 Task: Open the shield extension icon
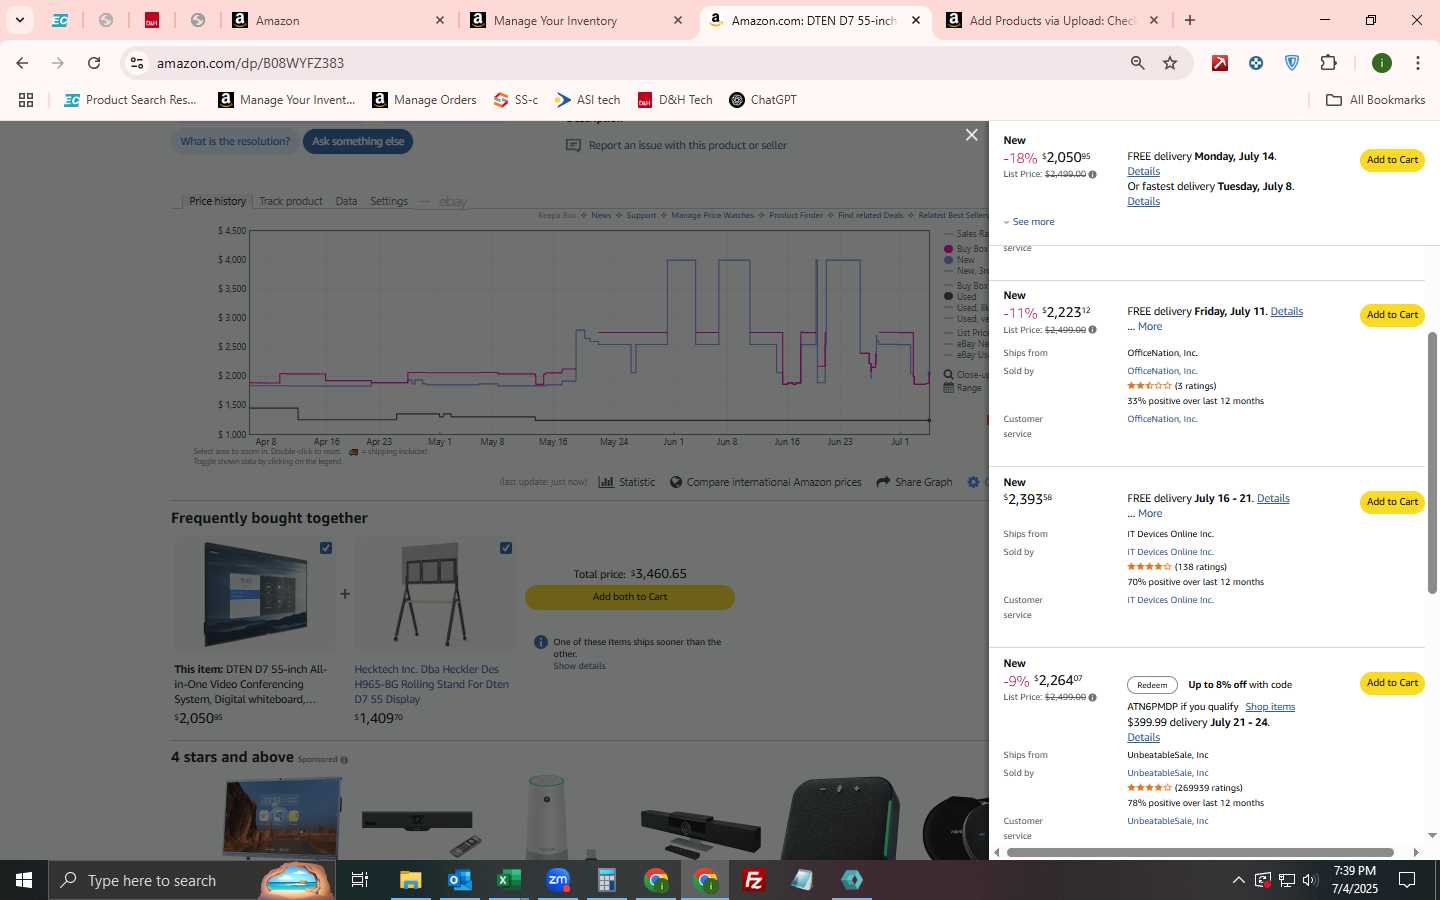pos(1292,63)
